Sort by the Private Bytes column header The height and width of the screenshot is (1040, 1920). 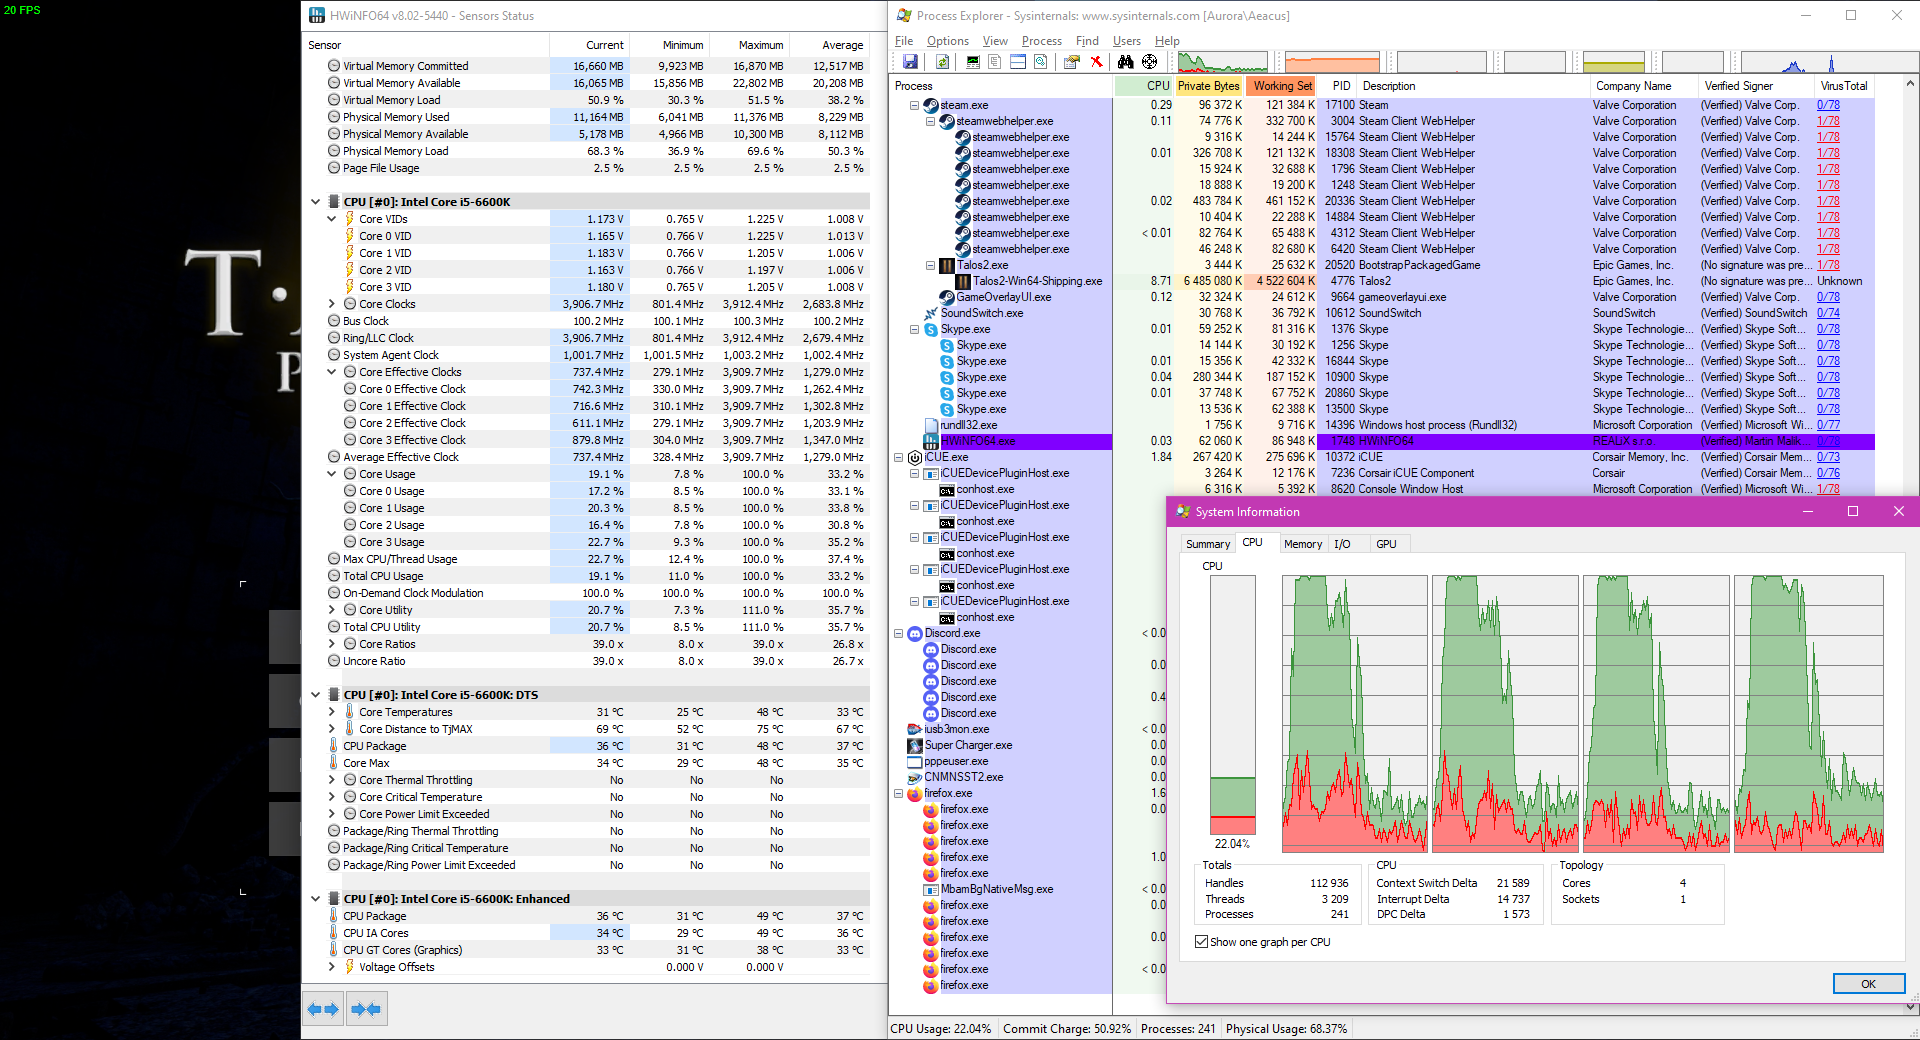(x=1208, y=86)
